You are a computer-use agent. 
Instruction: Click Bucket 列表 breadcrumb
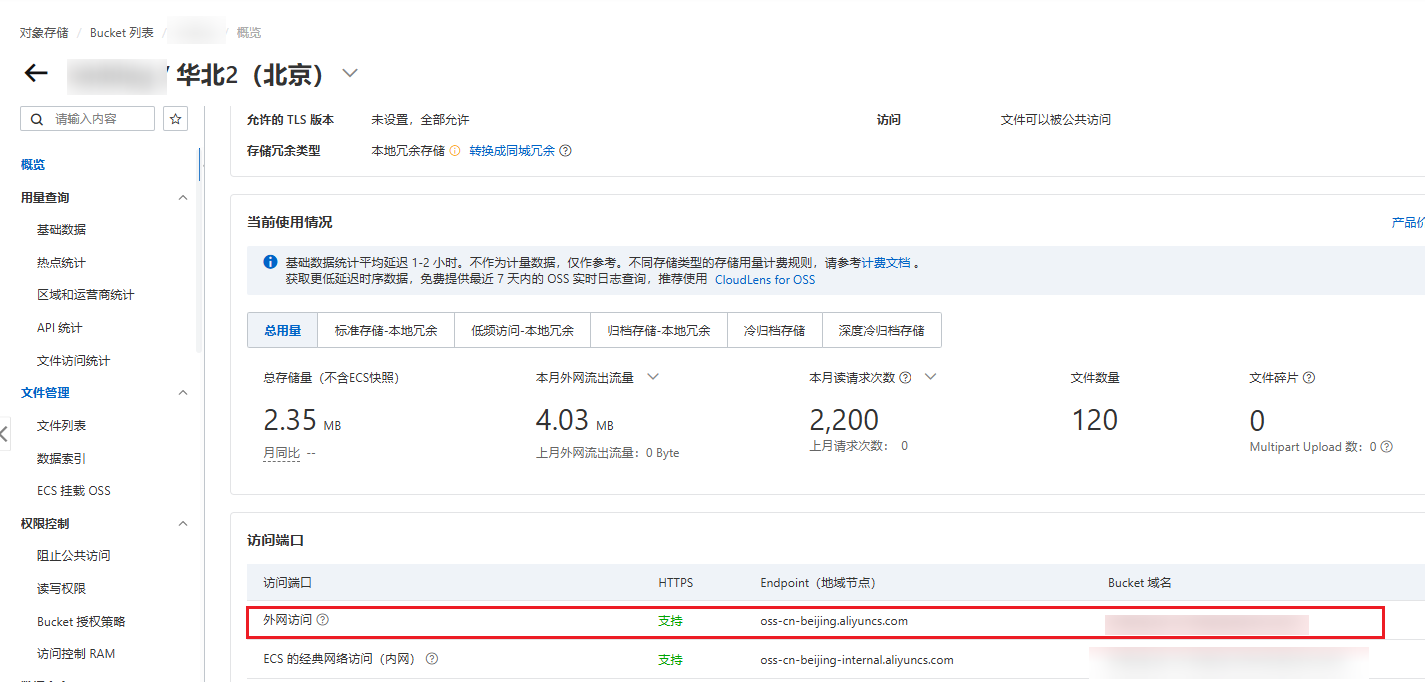[x=122, y=33]
